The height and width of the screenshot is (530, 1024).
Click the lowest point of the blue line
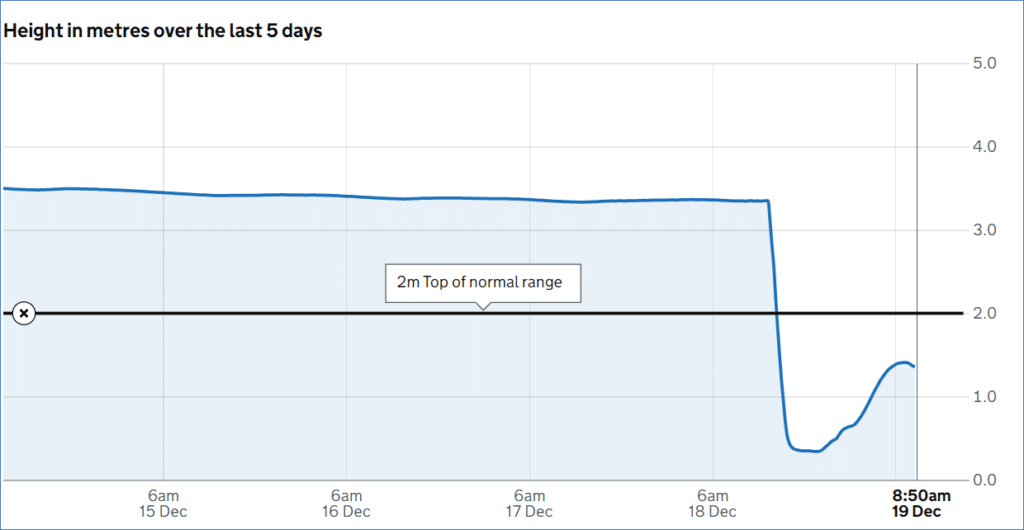[816, 451]
